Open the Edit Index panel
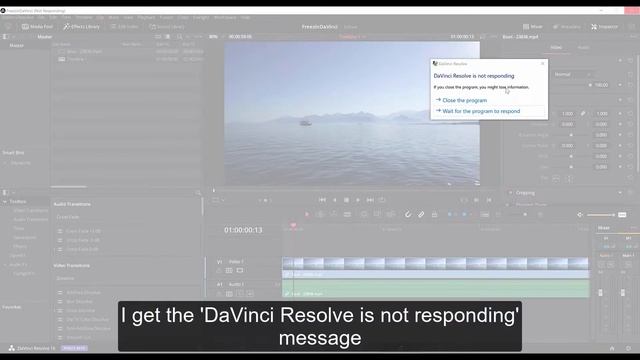 click(x=124, y=27)
